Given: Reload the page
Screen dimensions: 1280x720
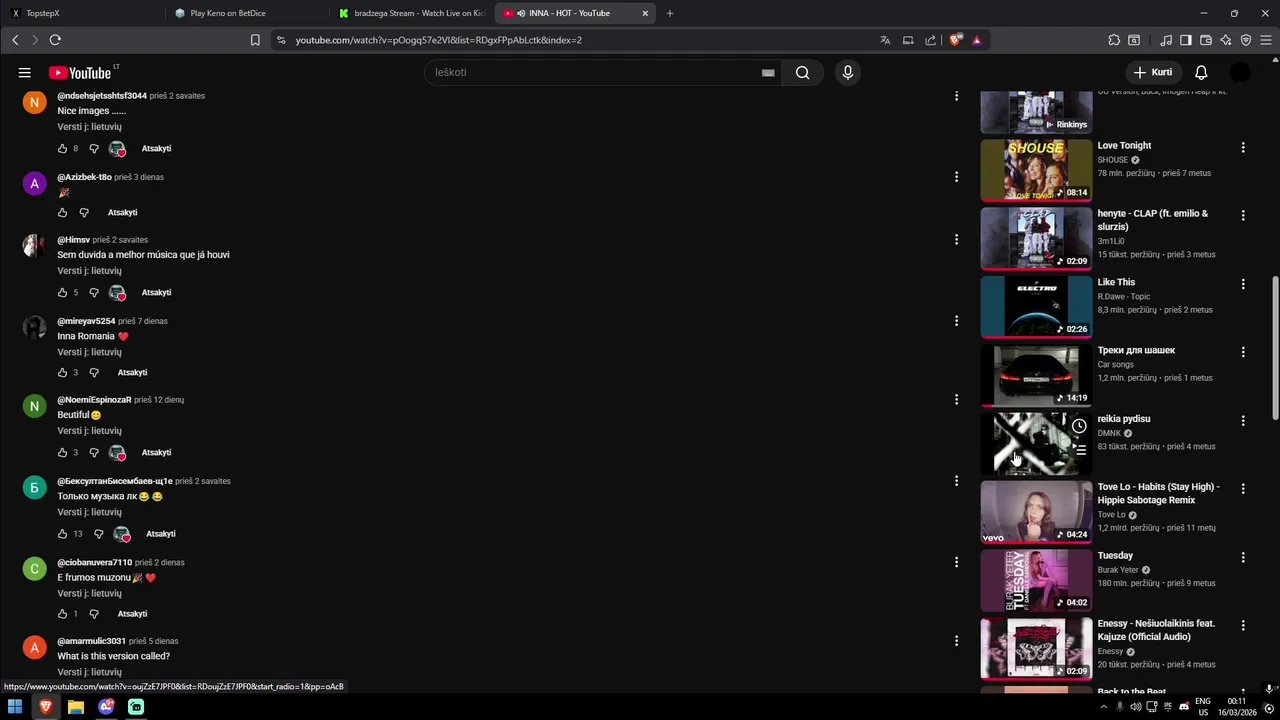Looking at the screenshot, I should click(x=55, y=40).
